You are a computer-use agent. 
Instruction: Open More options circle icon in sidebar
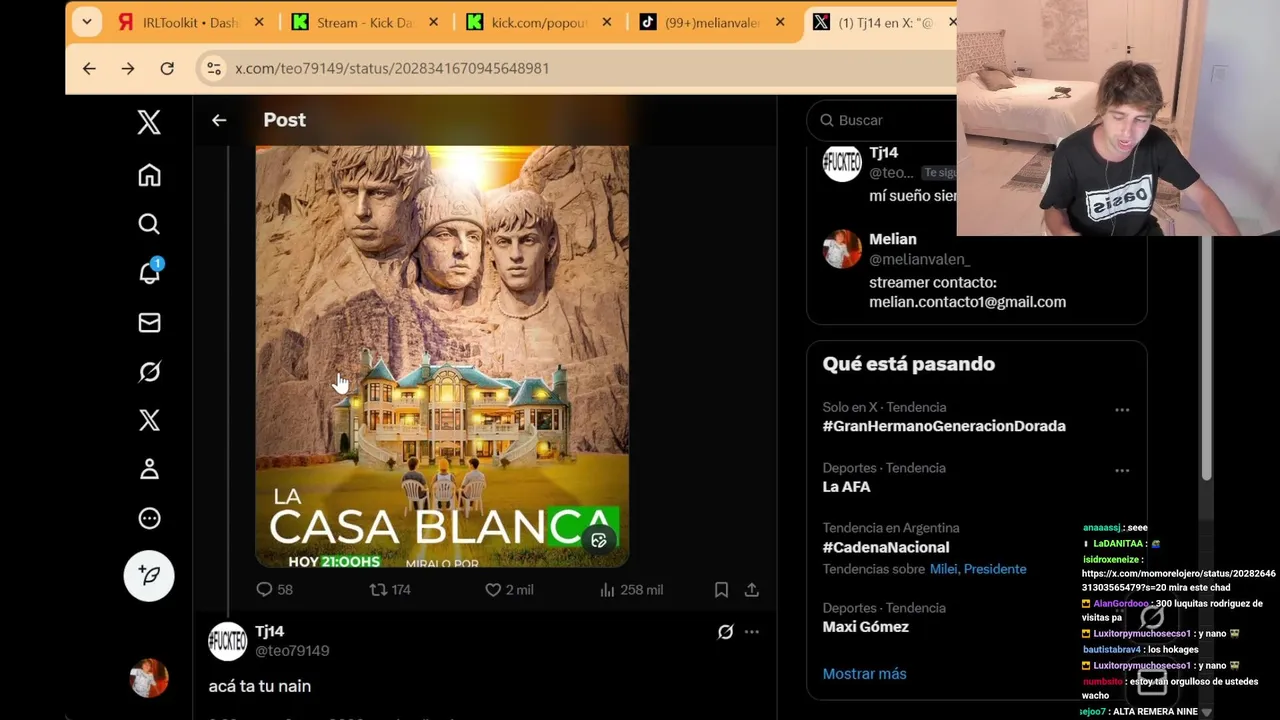coord(149,518)
